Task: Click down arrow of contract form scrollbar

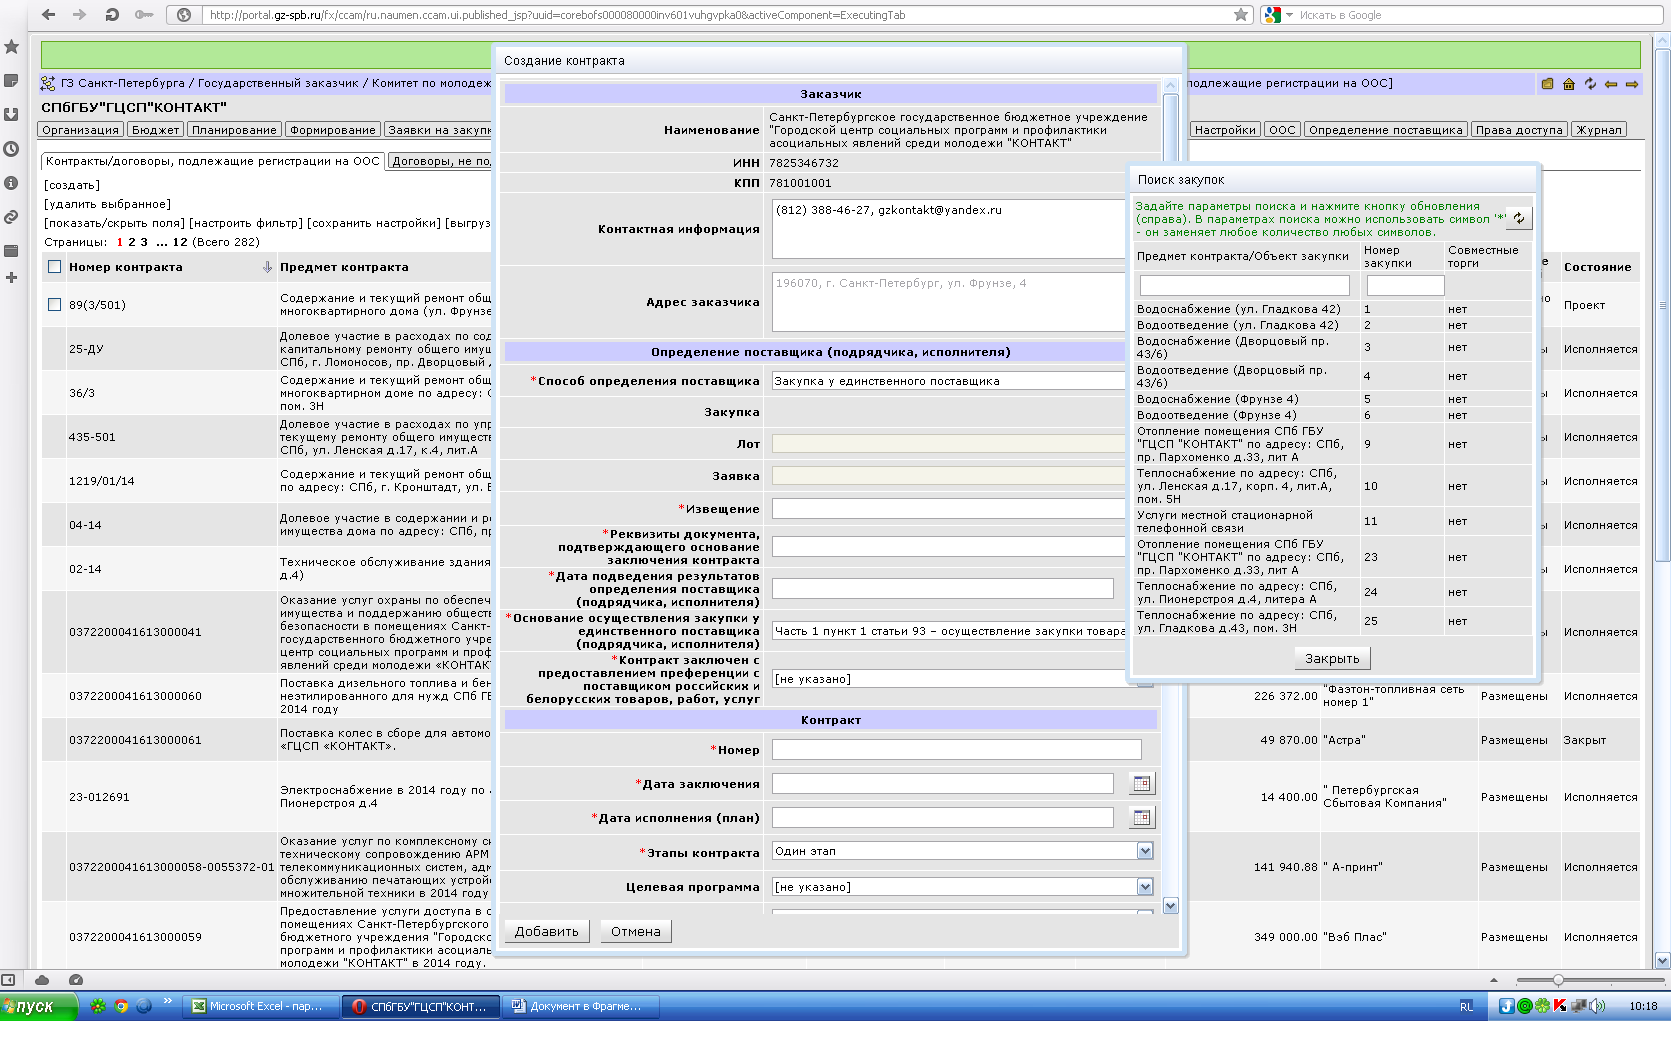Action: [1171, 906]
